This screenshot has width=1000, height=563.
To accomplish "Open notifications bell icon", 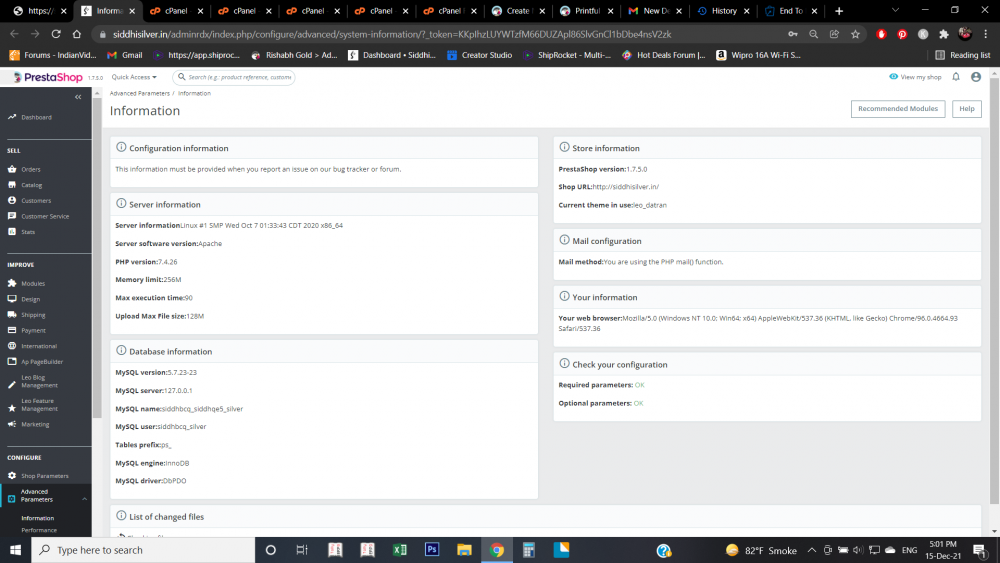I will (956, 77).
